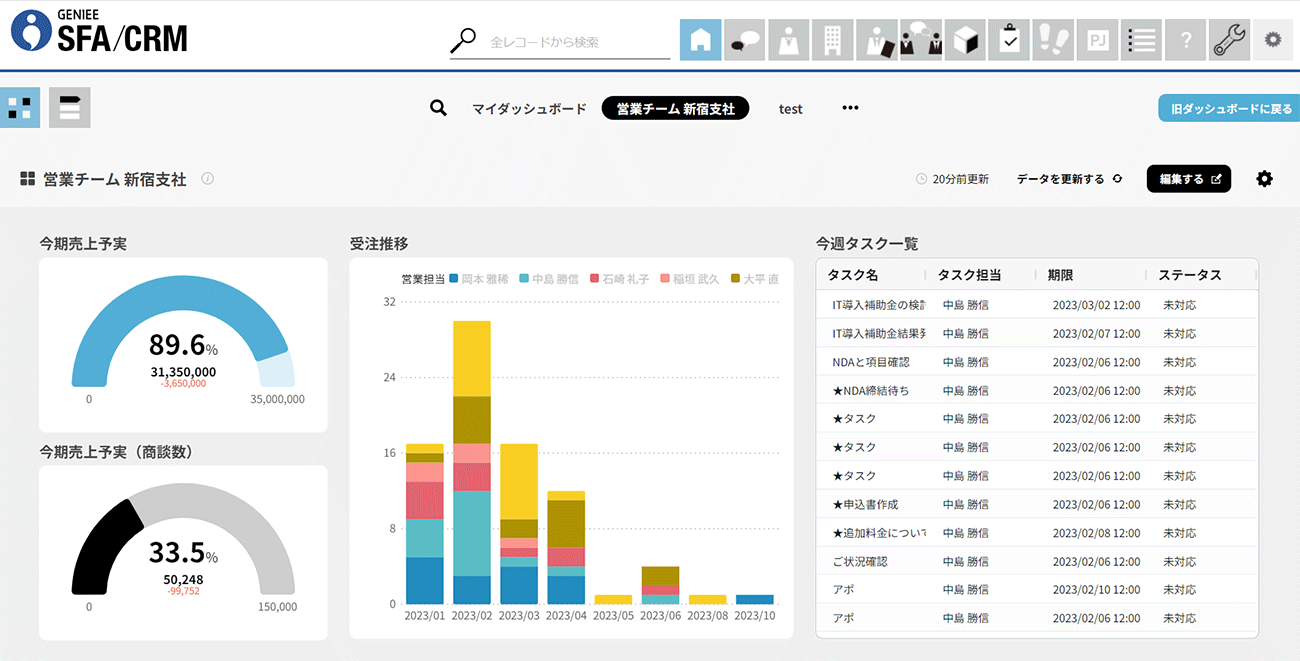Open the ellipsis menu for more dashboards

pyautogui.click(x=849, y=107)
